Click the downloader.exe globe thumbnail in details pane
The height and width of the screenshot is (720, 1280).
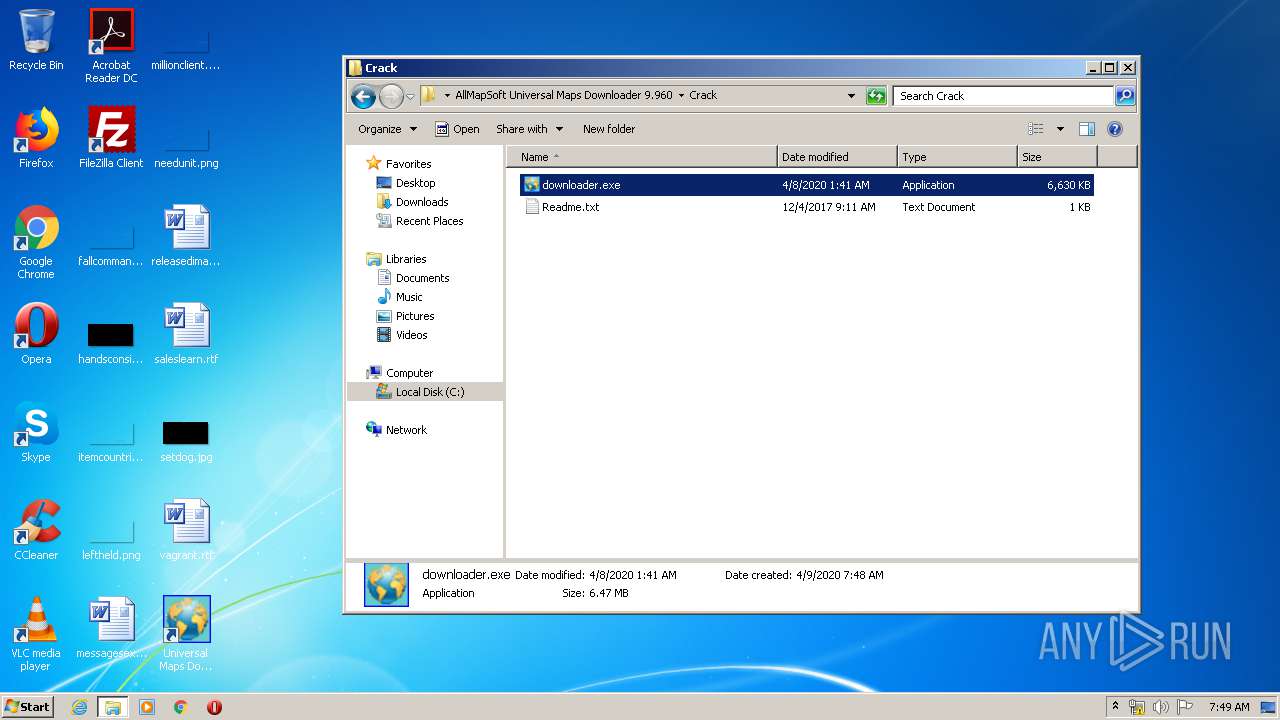point(386,585)
